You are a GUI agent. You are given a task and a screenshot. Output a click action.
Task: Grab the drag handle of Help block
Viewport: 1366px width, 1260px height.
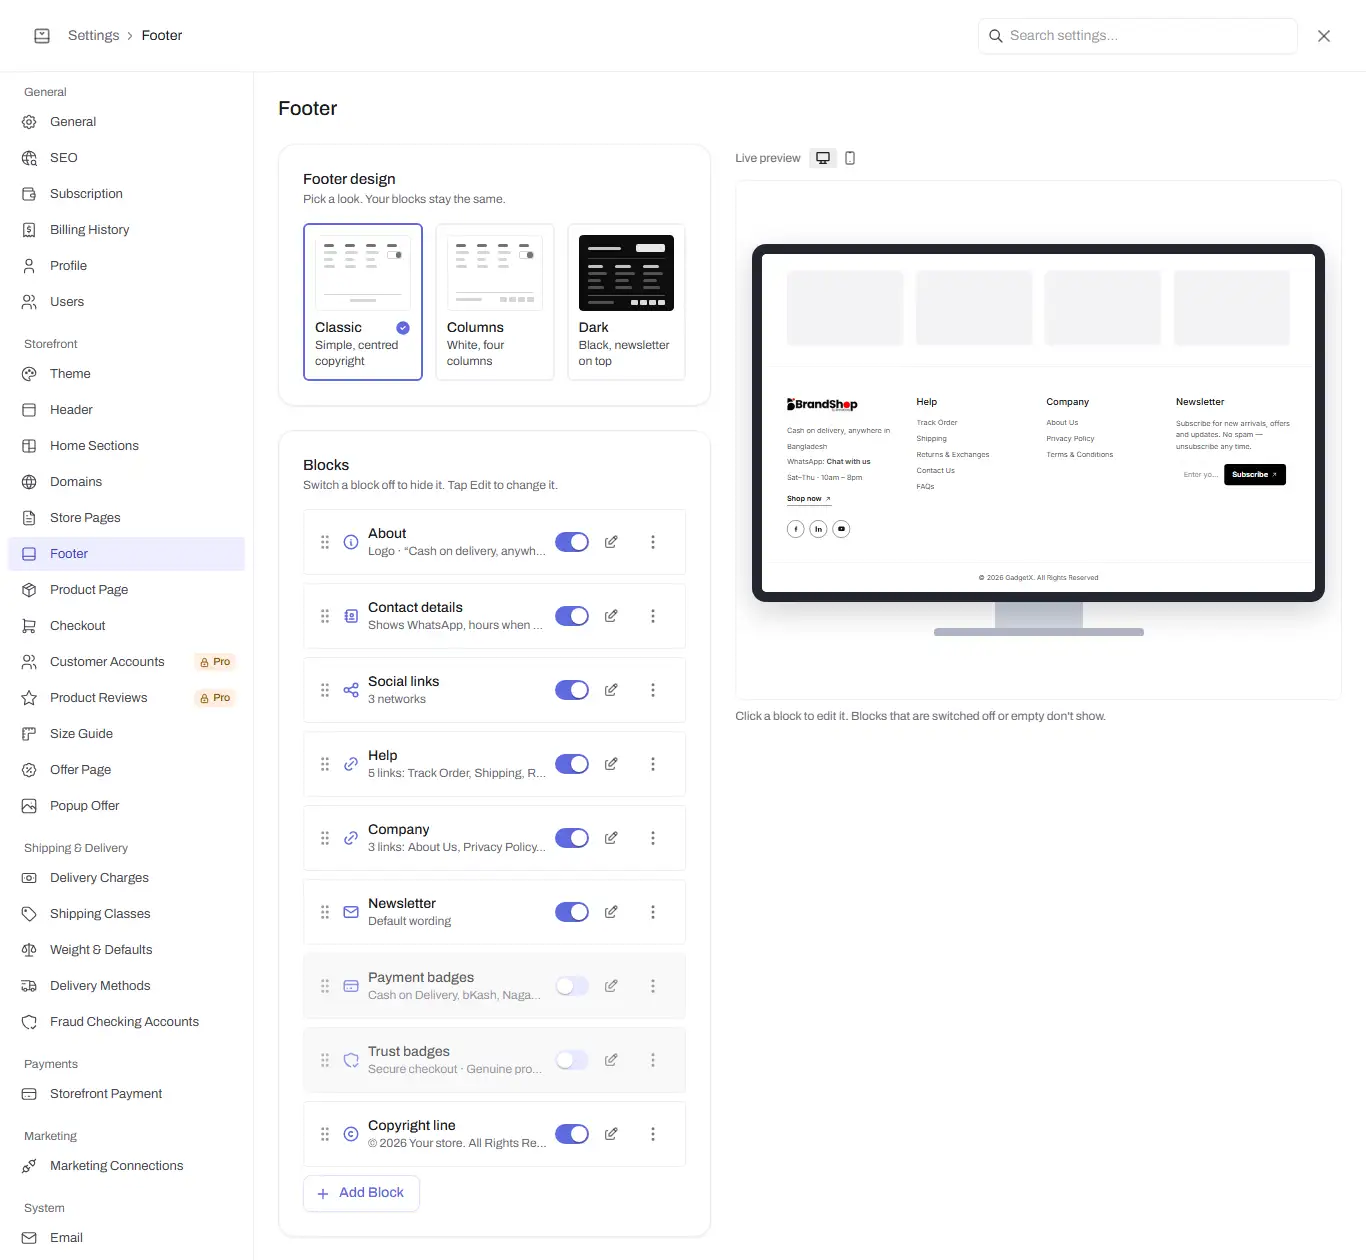(325, 764)
